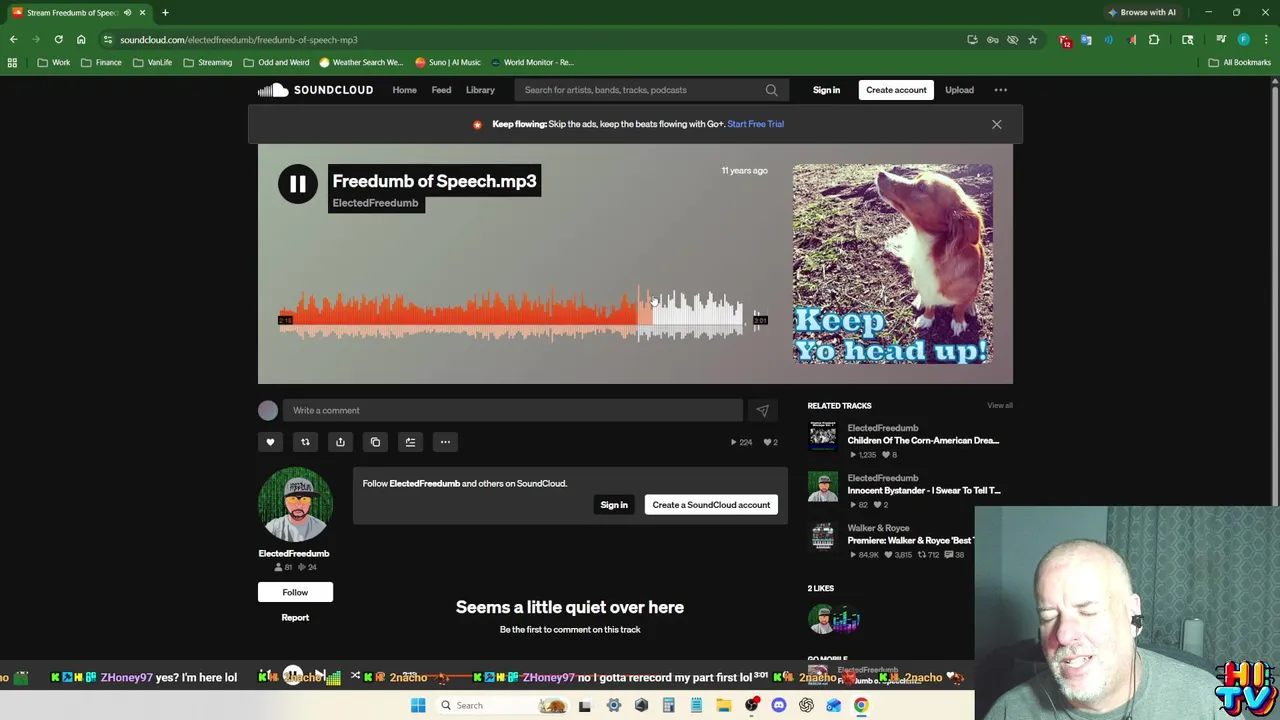Image resolution: width=1280 pixels, height=720 pixels.
Task: Open the Work bookmarks folder
Action: [x=54, y=62]
